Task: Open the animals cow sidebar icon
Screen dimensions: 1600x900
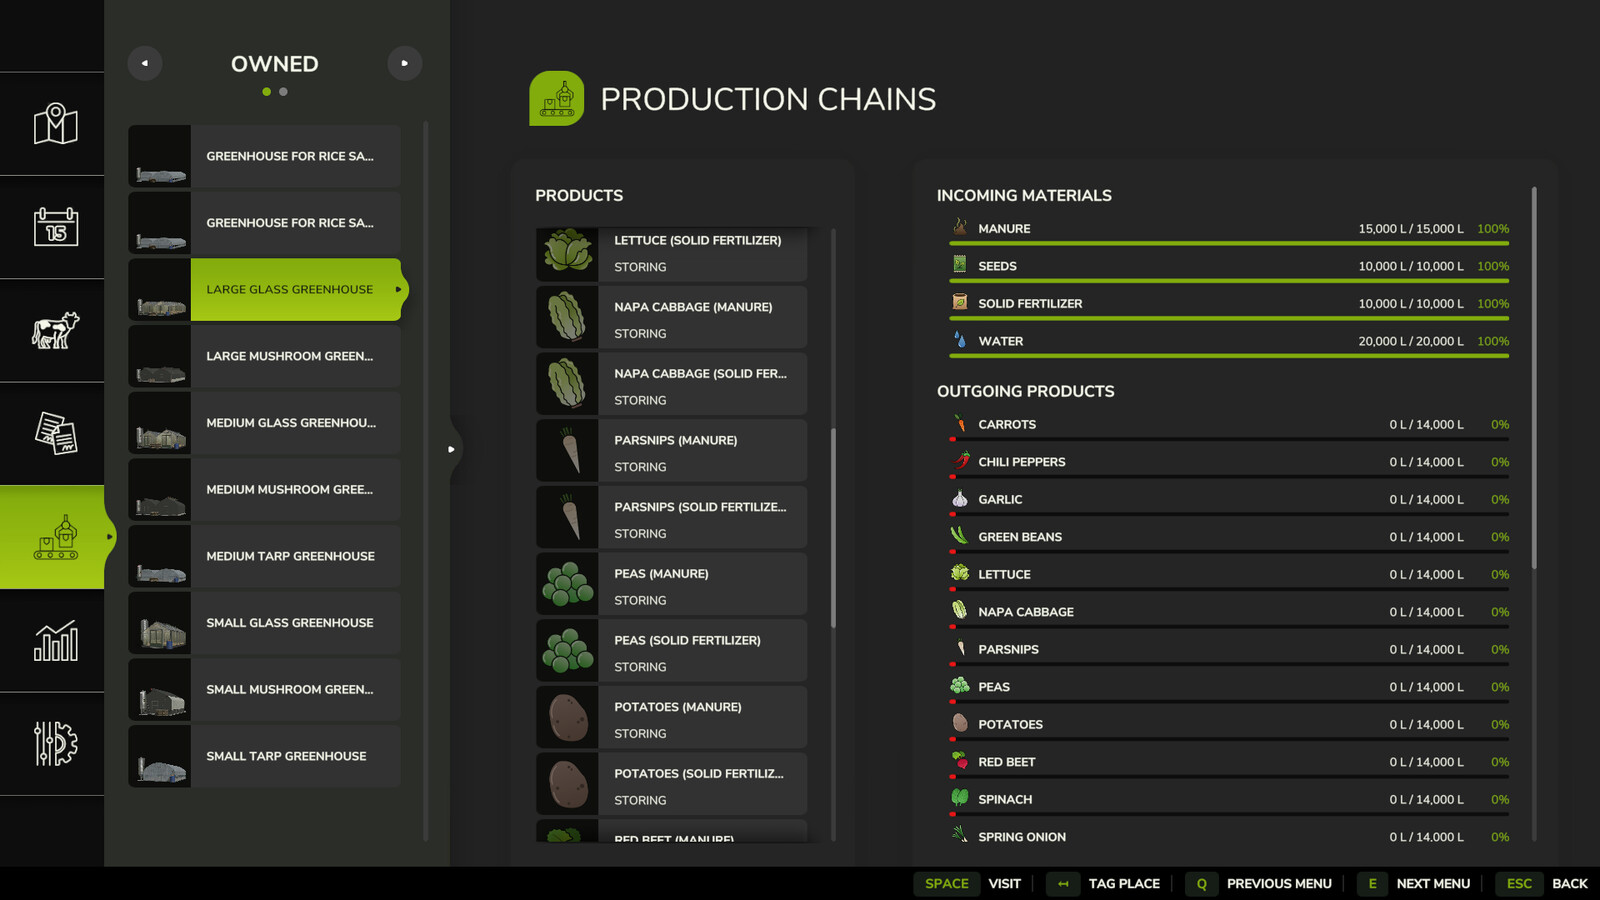Action: (x=55, y=330)
